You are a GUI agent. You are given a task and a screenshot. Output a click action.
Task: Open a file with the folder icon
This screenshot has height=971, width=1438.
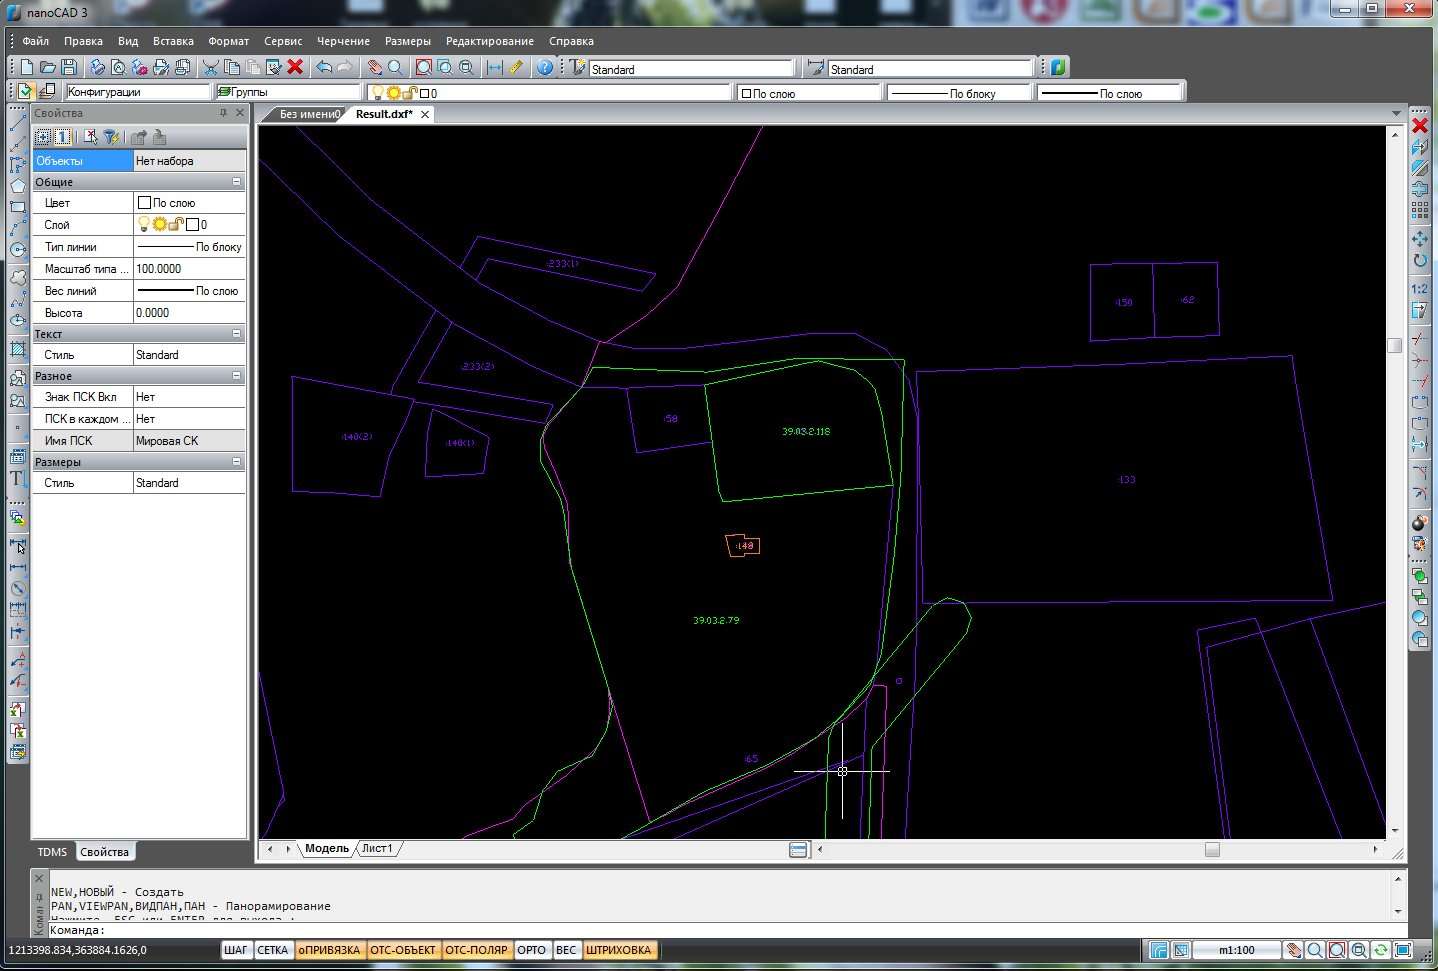pos(47,67)
